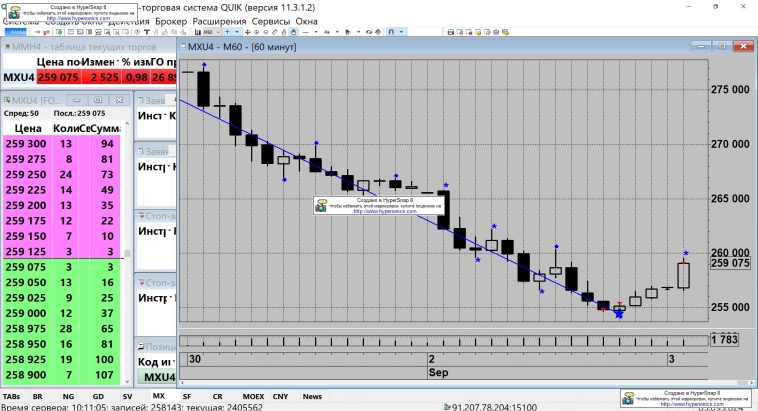Click the blue highlighted workspace button in toolbar

click(15, 32)
